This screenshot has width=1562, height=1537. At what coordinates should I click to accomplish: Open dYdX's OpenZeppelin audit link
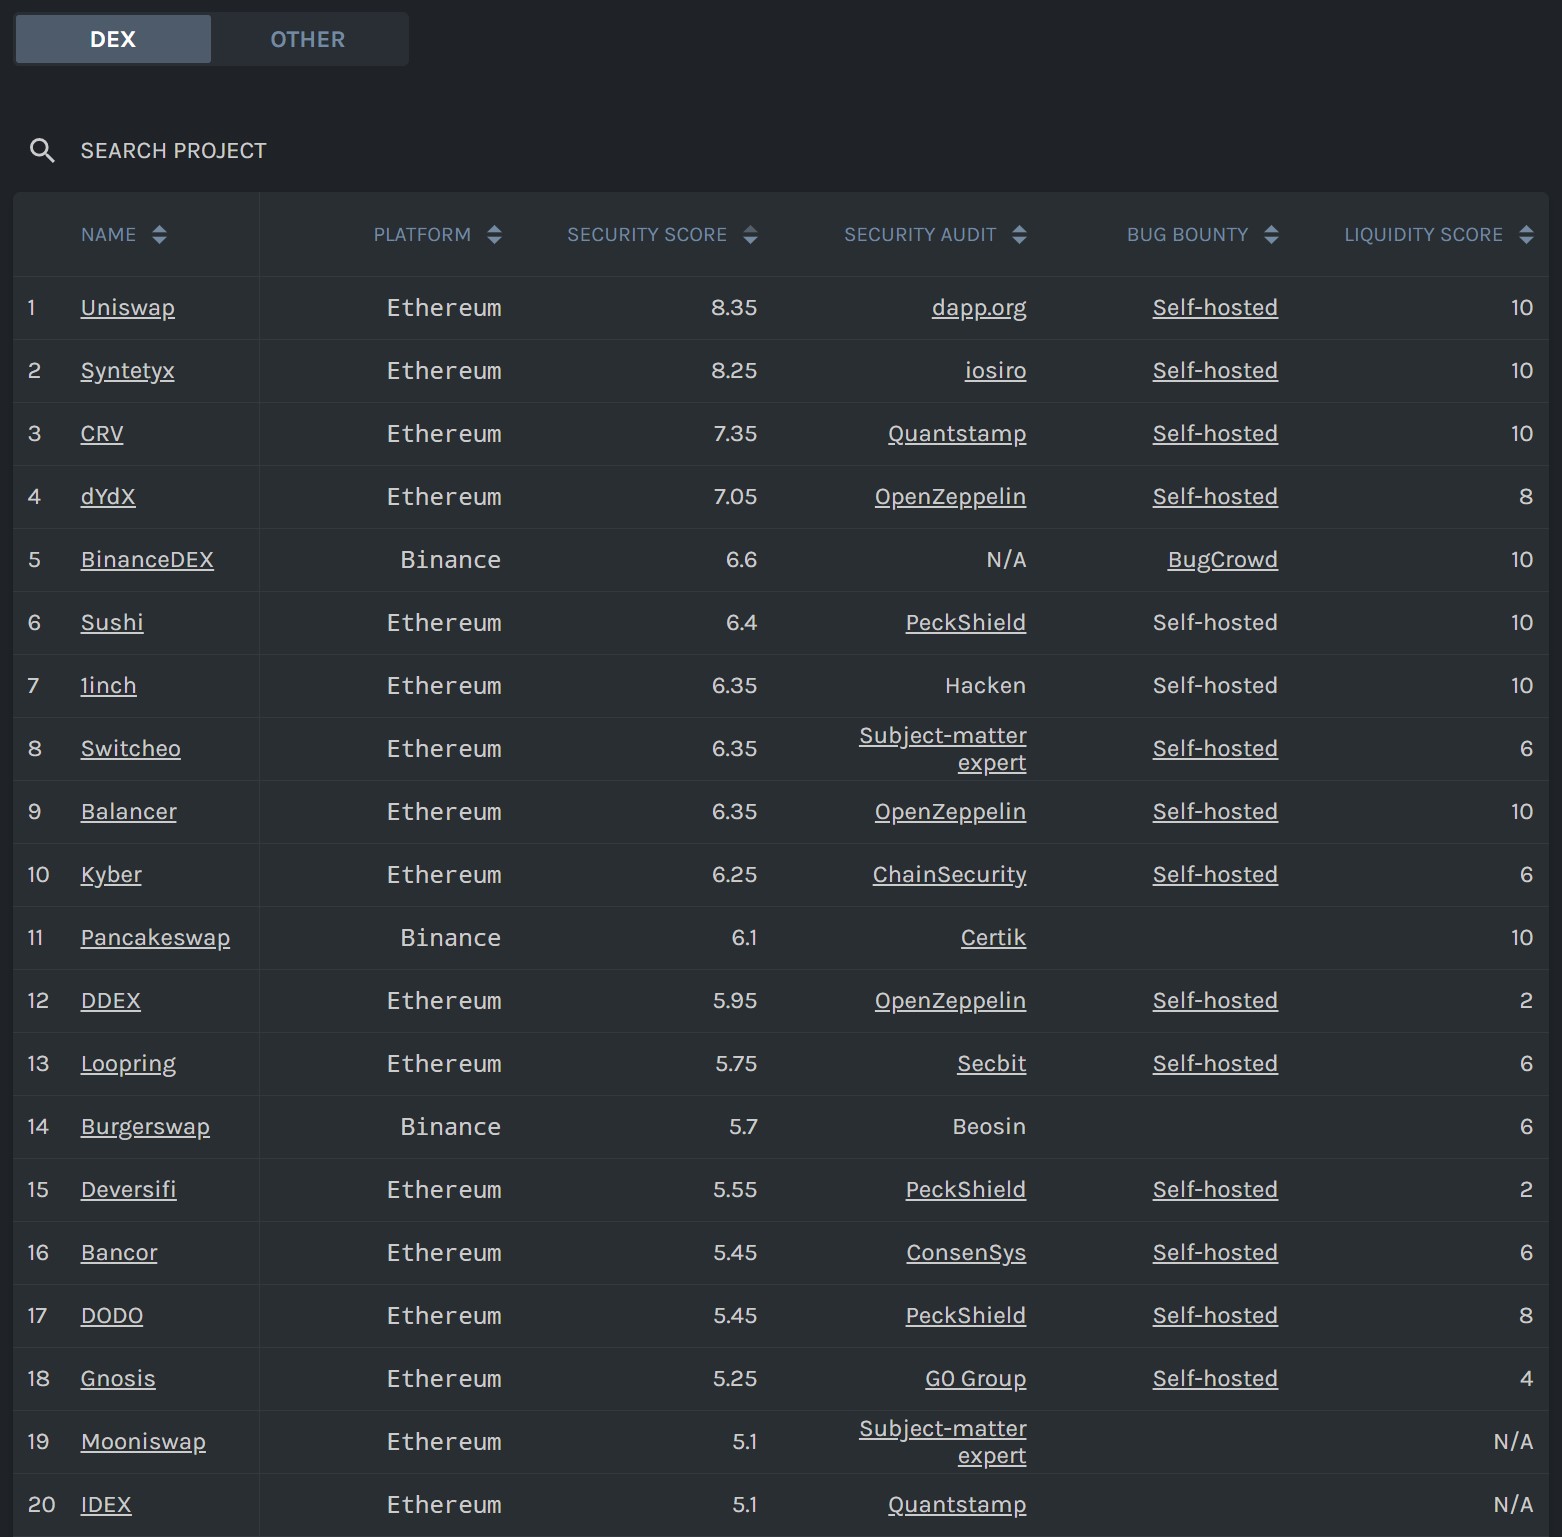pyautogui.click(x=950, y=497)
